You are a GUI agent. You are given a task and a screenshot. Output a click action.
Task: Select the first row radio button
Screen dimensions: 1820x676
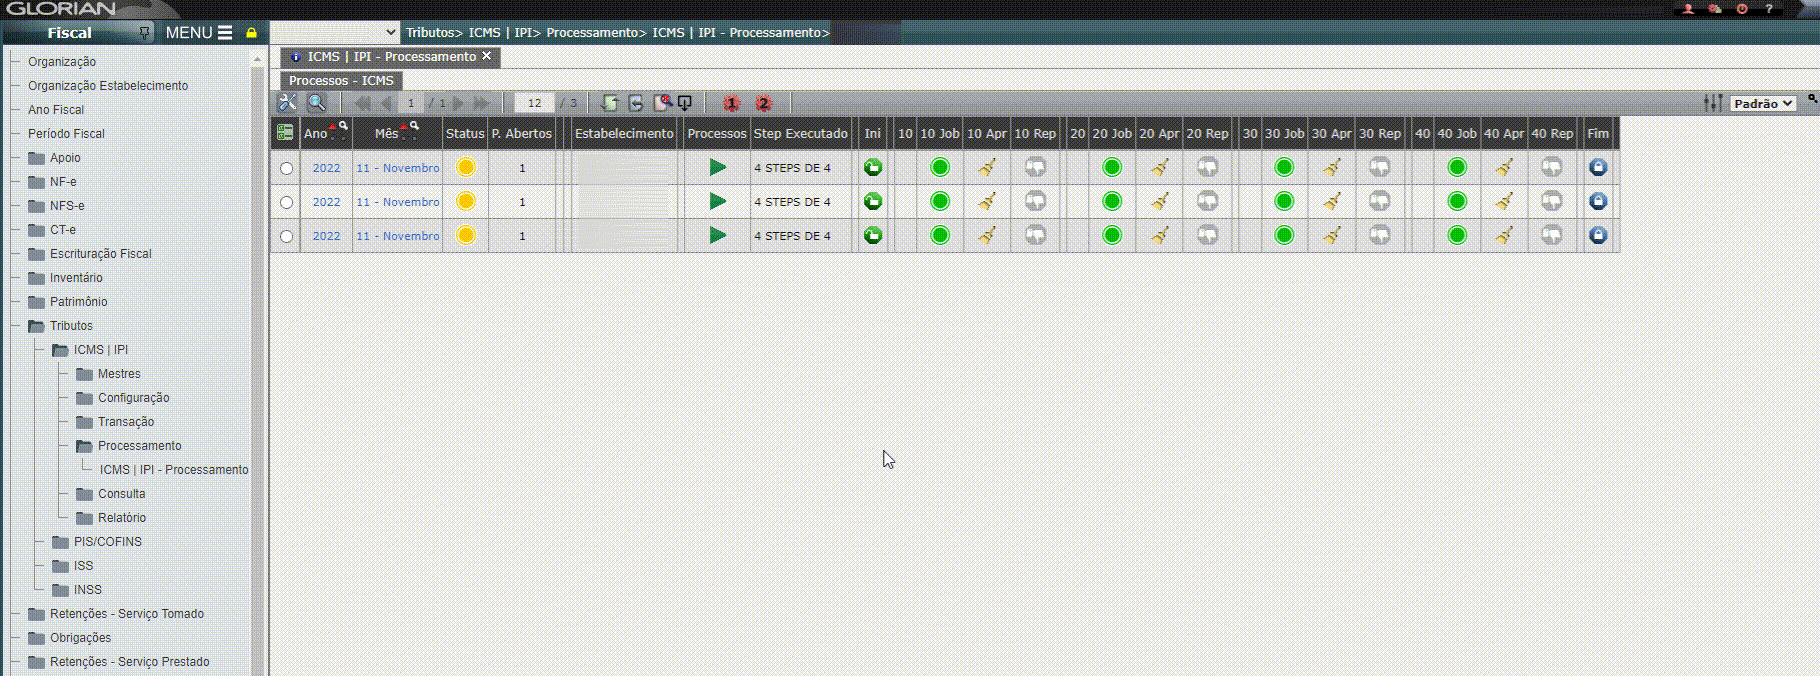tap(286, 168)
